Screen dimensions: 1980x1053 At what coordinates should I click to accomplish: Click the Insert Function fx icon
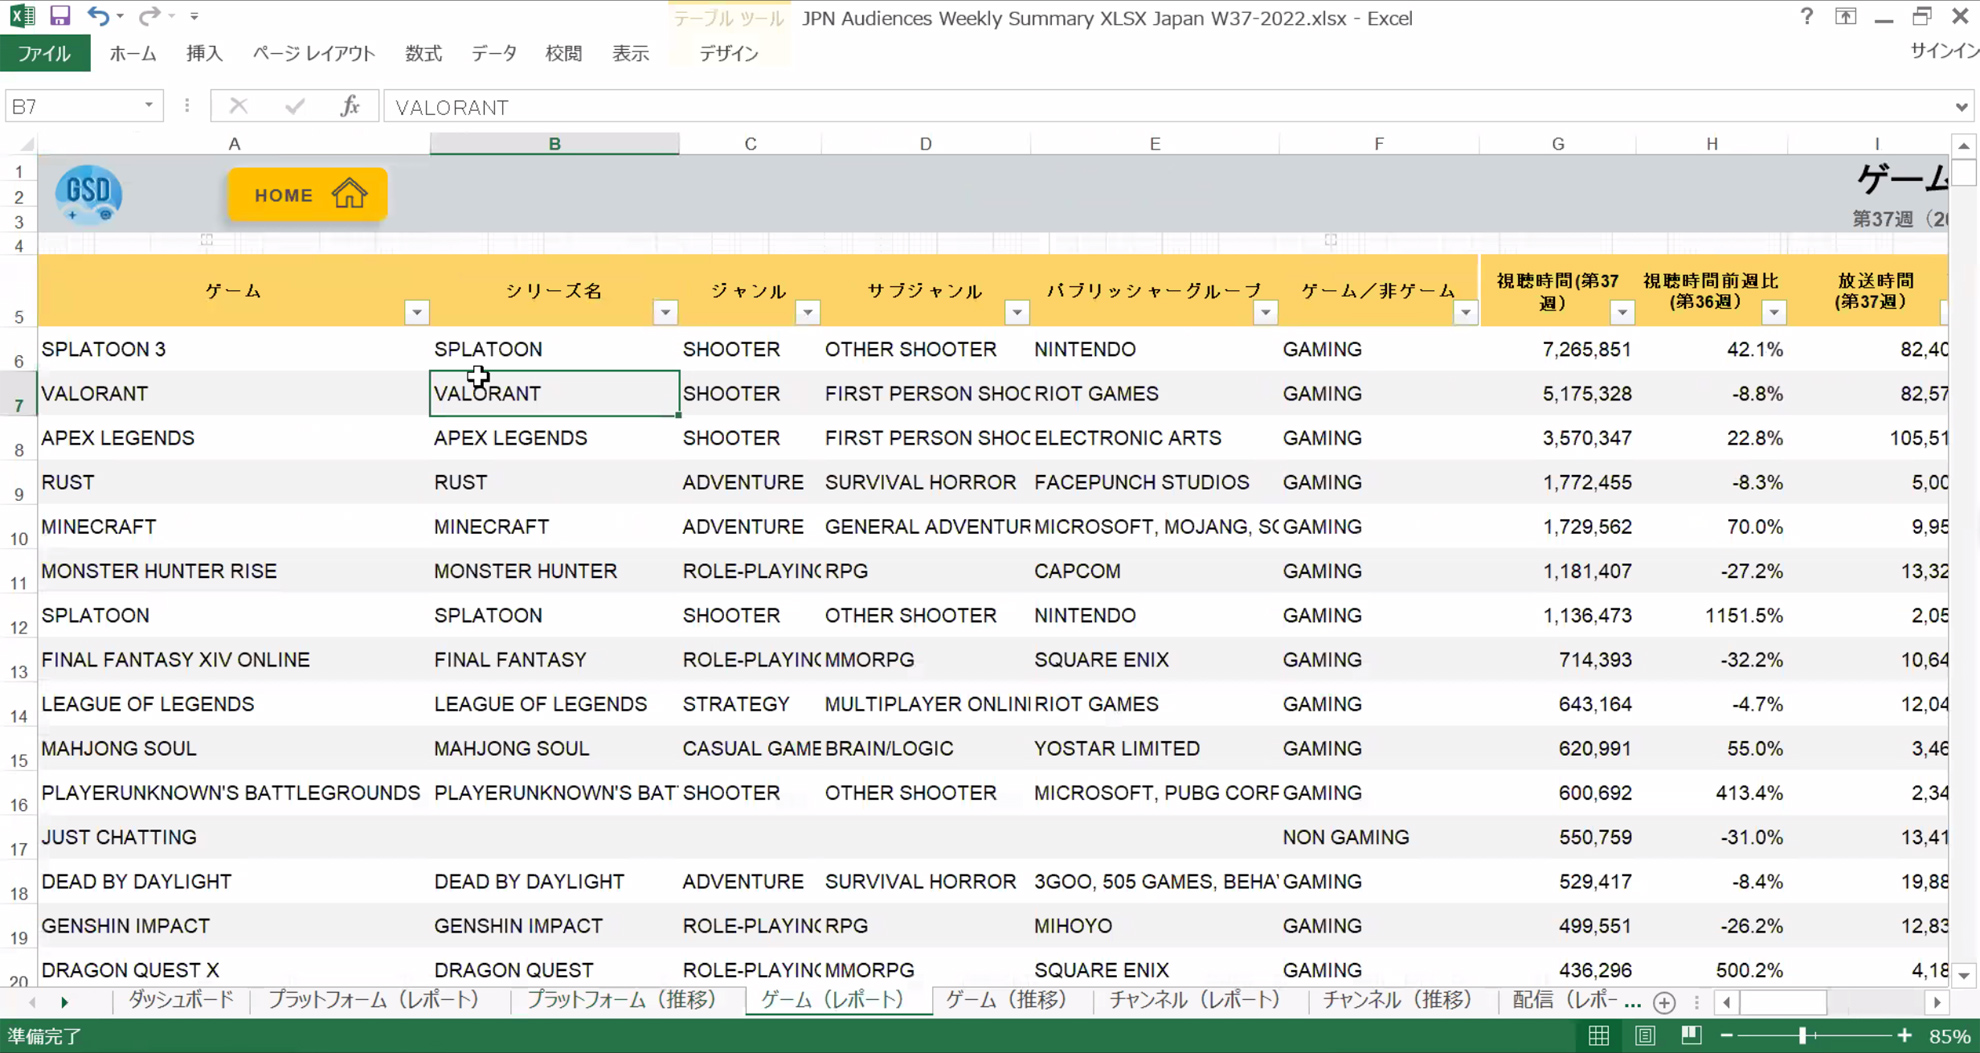pos(349,106)
